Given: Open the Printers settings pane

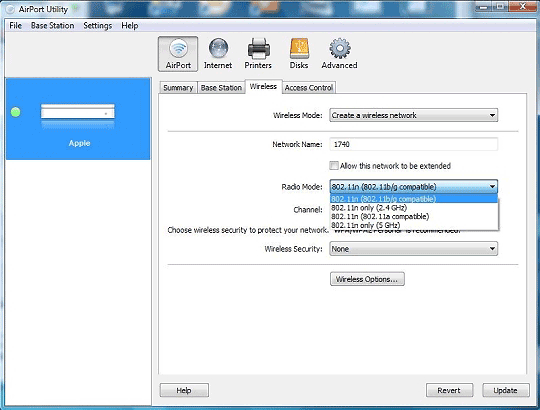Looking at the screenshot, I should 258,54.
